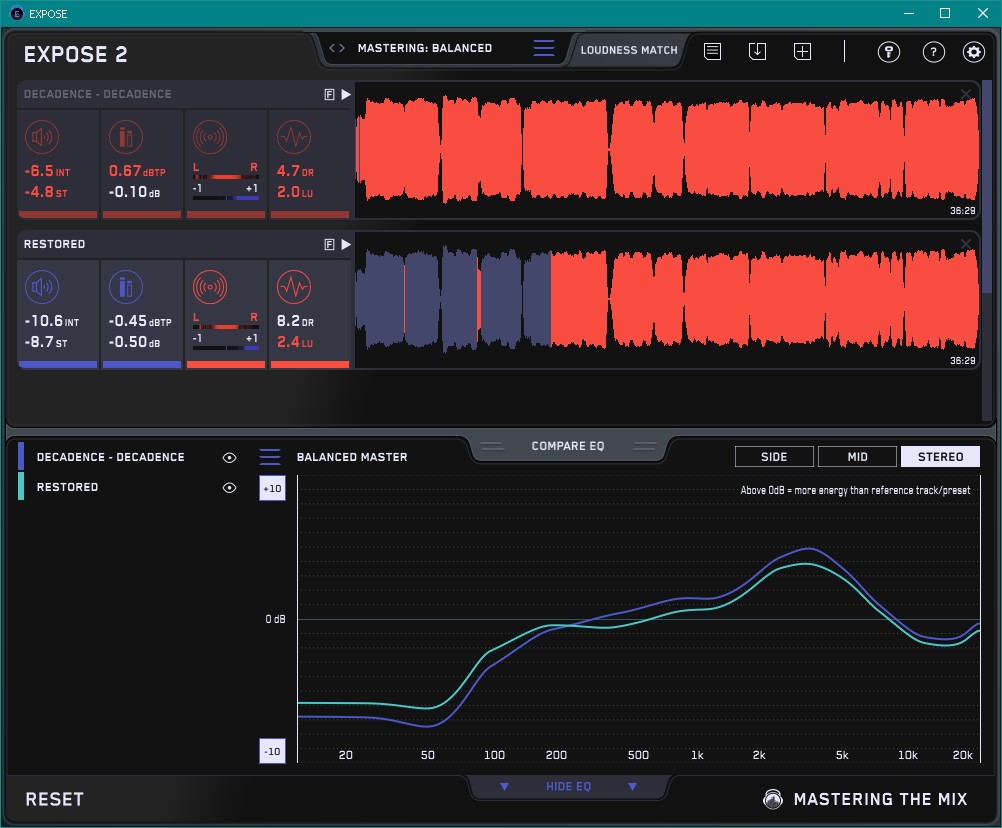Click the add track plus icon
Image resolution: width=1002 pixels, height=828 pixels.
click(803, 51)
